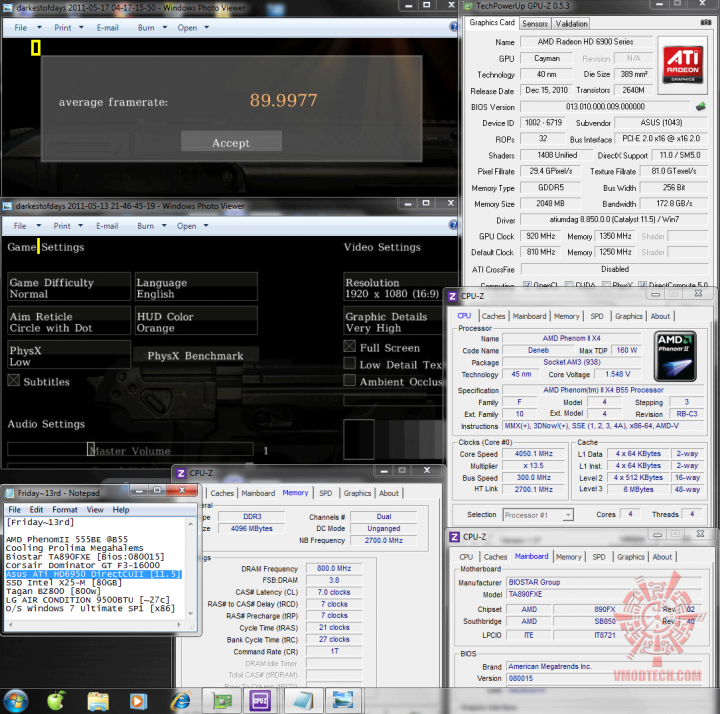Viewport: 720px width, 714px height.
Task: Open the Windows Start menu orb
Action: (16, 701)
